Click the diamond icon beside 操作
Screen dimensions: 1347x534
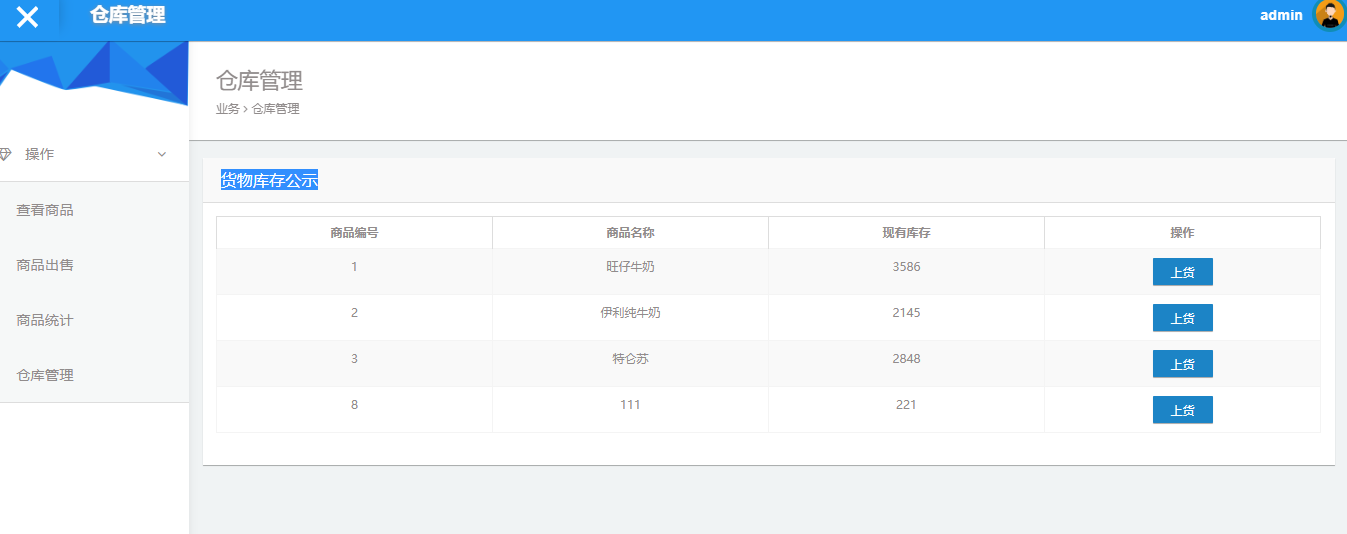(x=5, y=154)
